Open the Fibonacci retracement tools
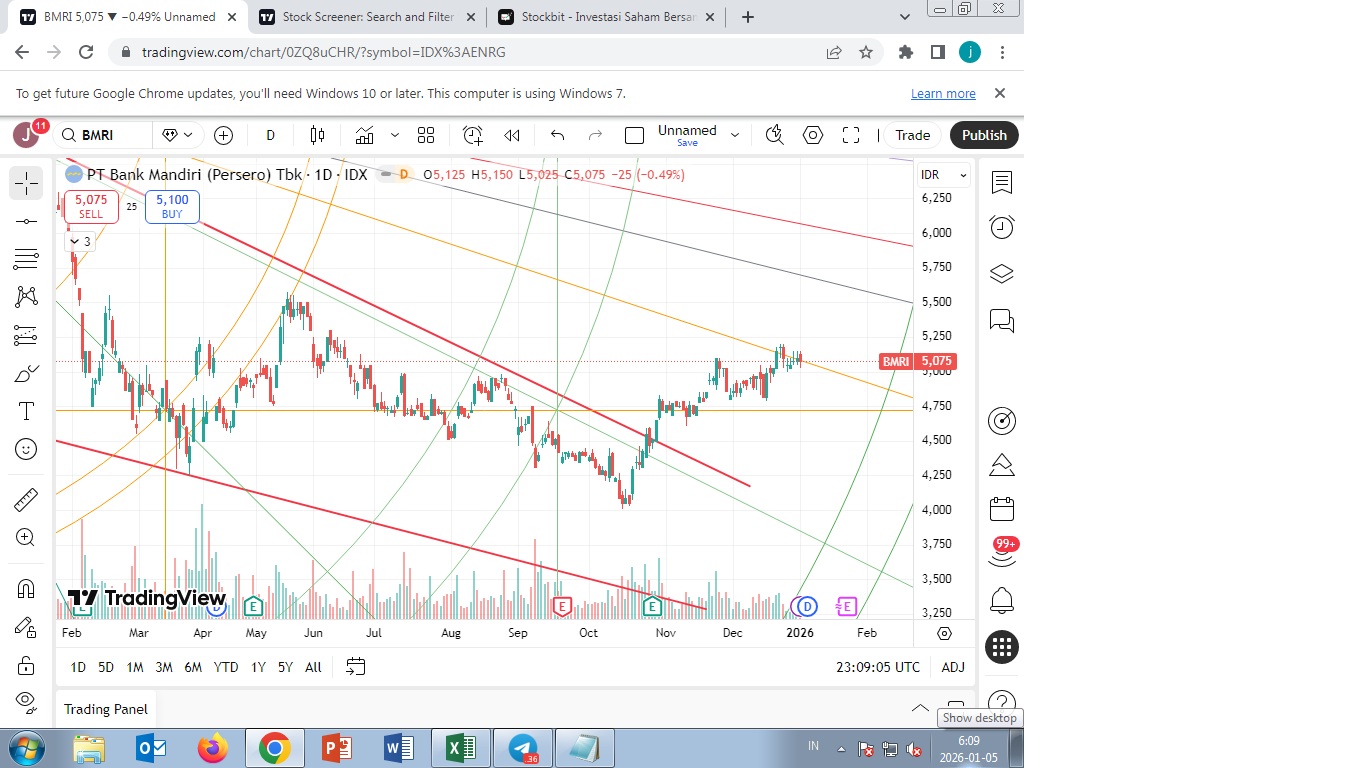 tap(26, 259)
